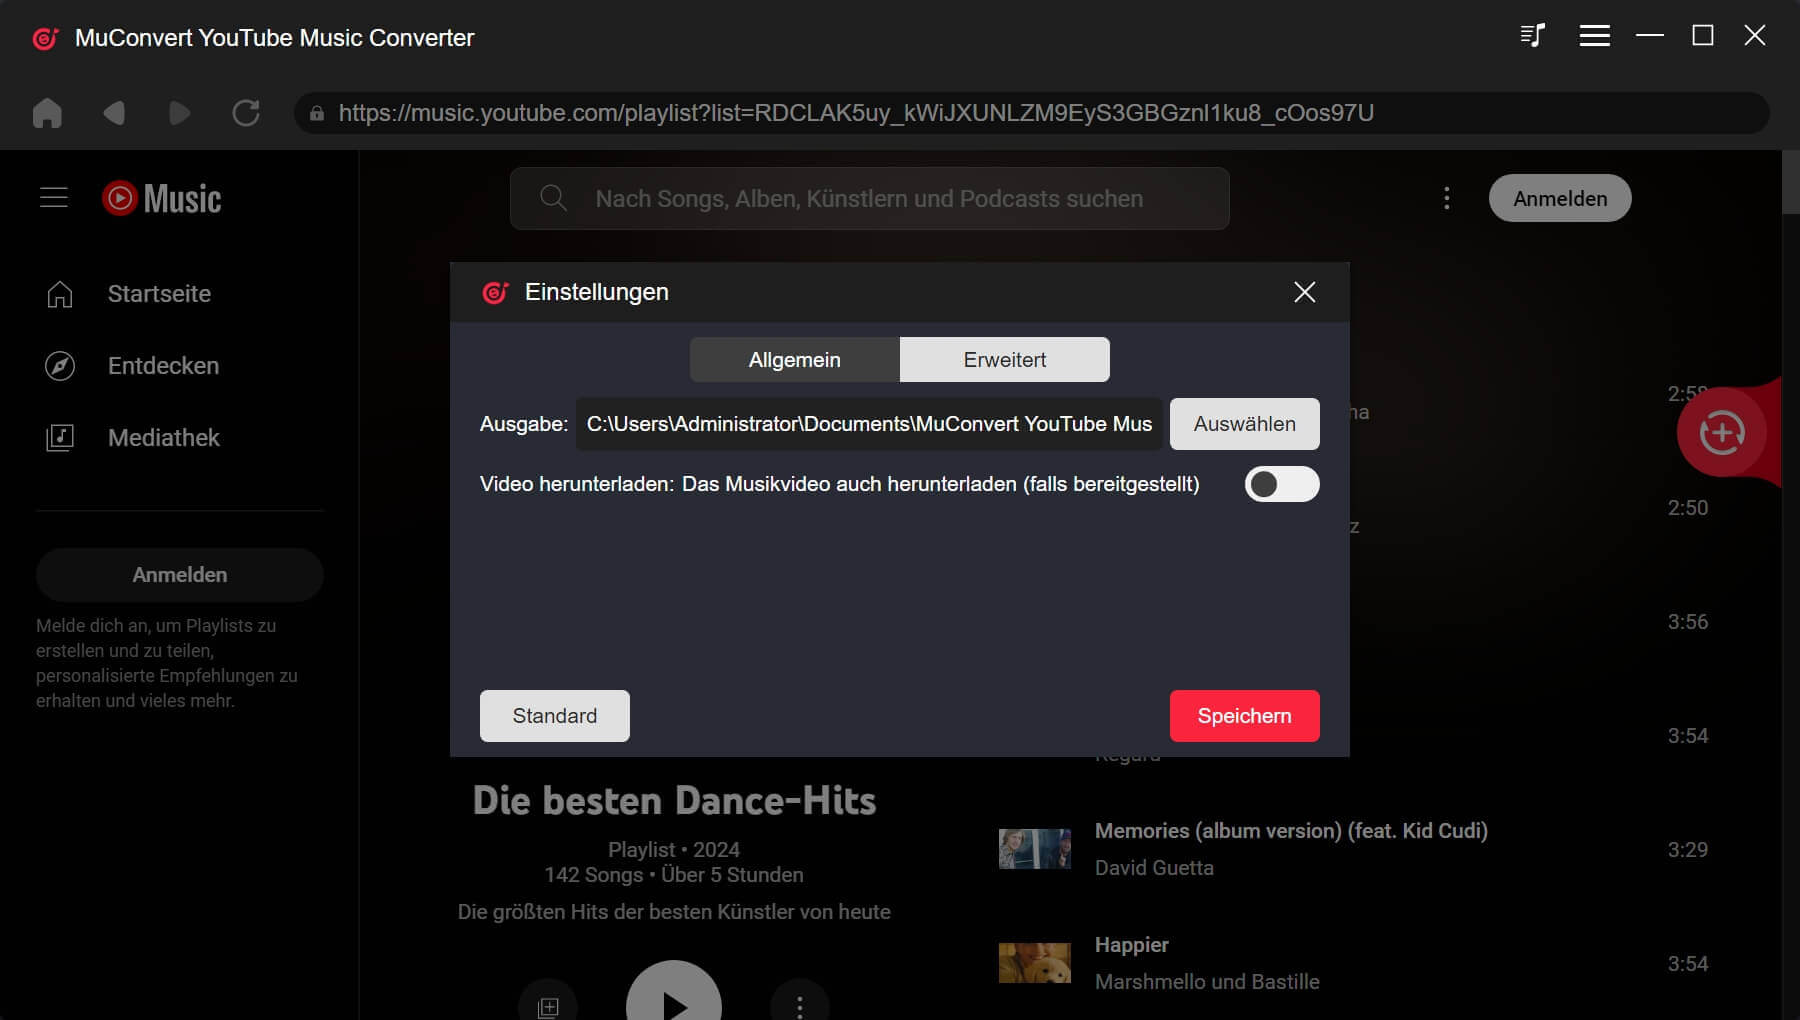Image resolution: width=1800 pixels, height=1020 pixels.
Task: Click the Standard reset button
Action: (x=555, y=716)
